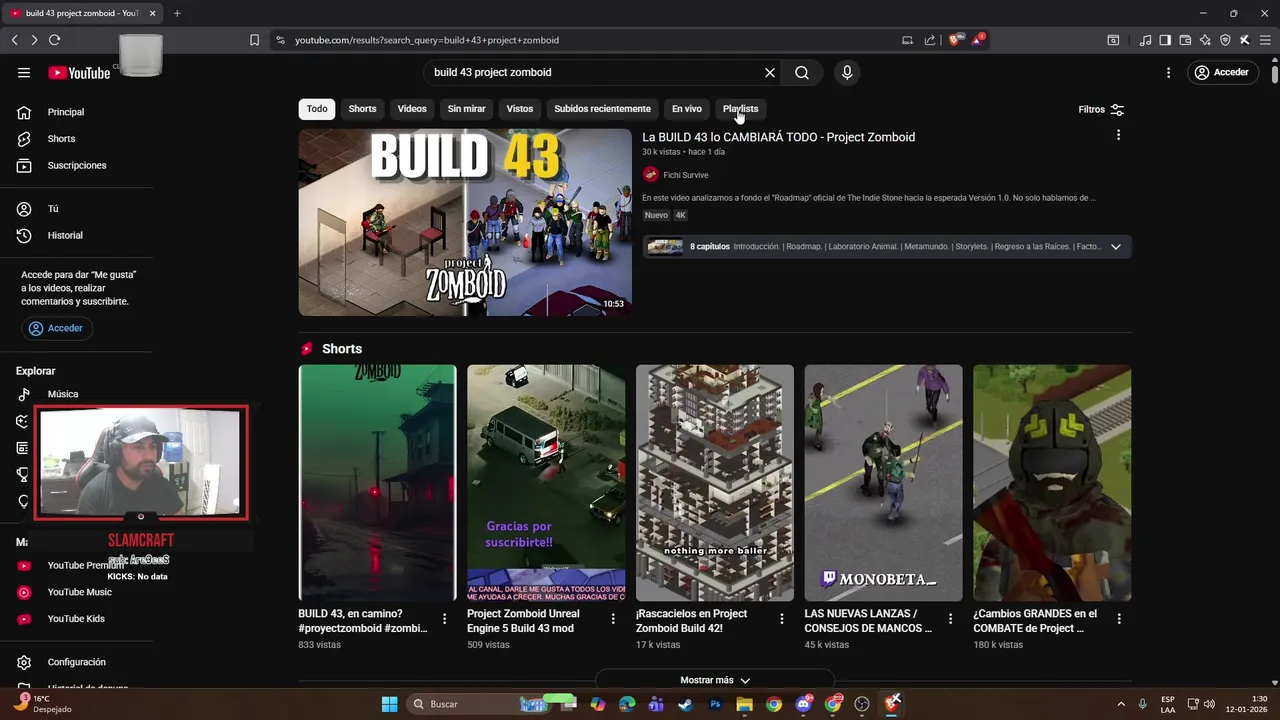The height and width of the screenshot is (720, 1280).
Task: Open the BUILD 43, en camino short thumbnail
Action: point(377,483)
